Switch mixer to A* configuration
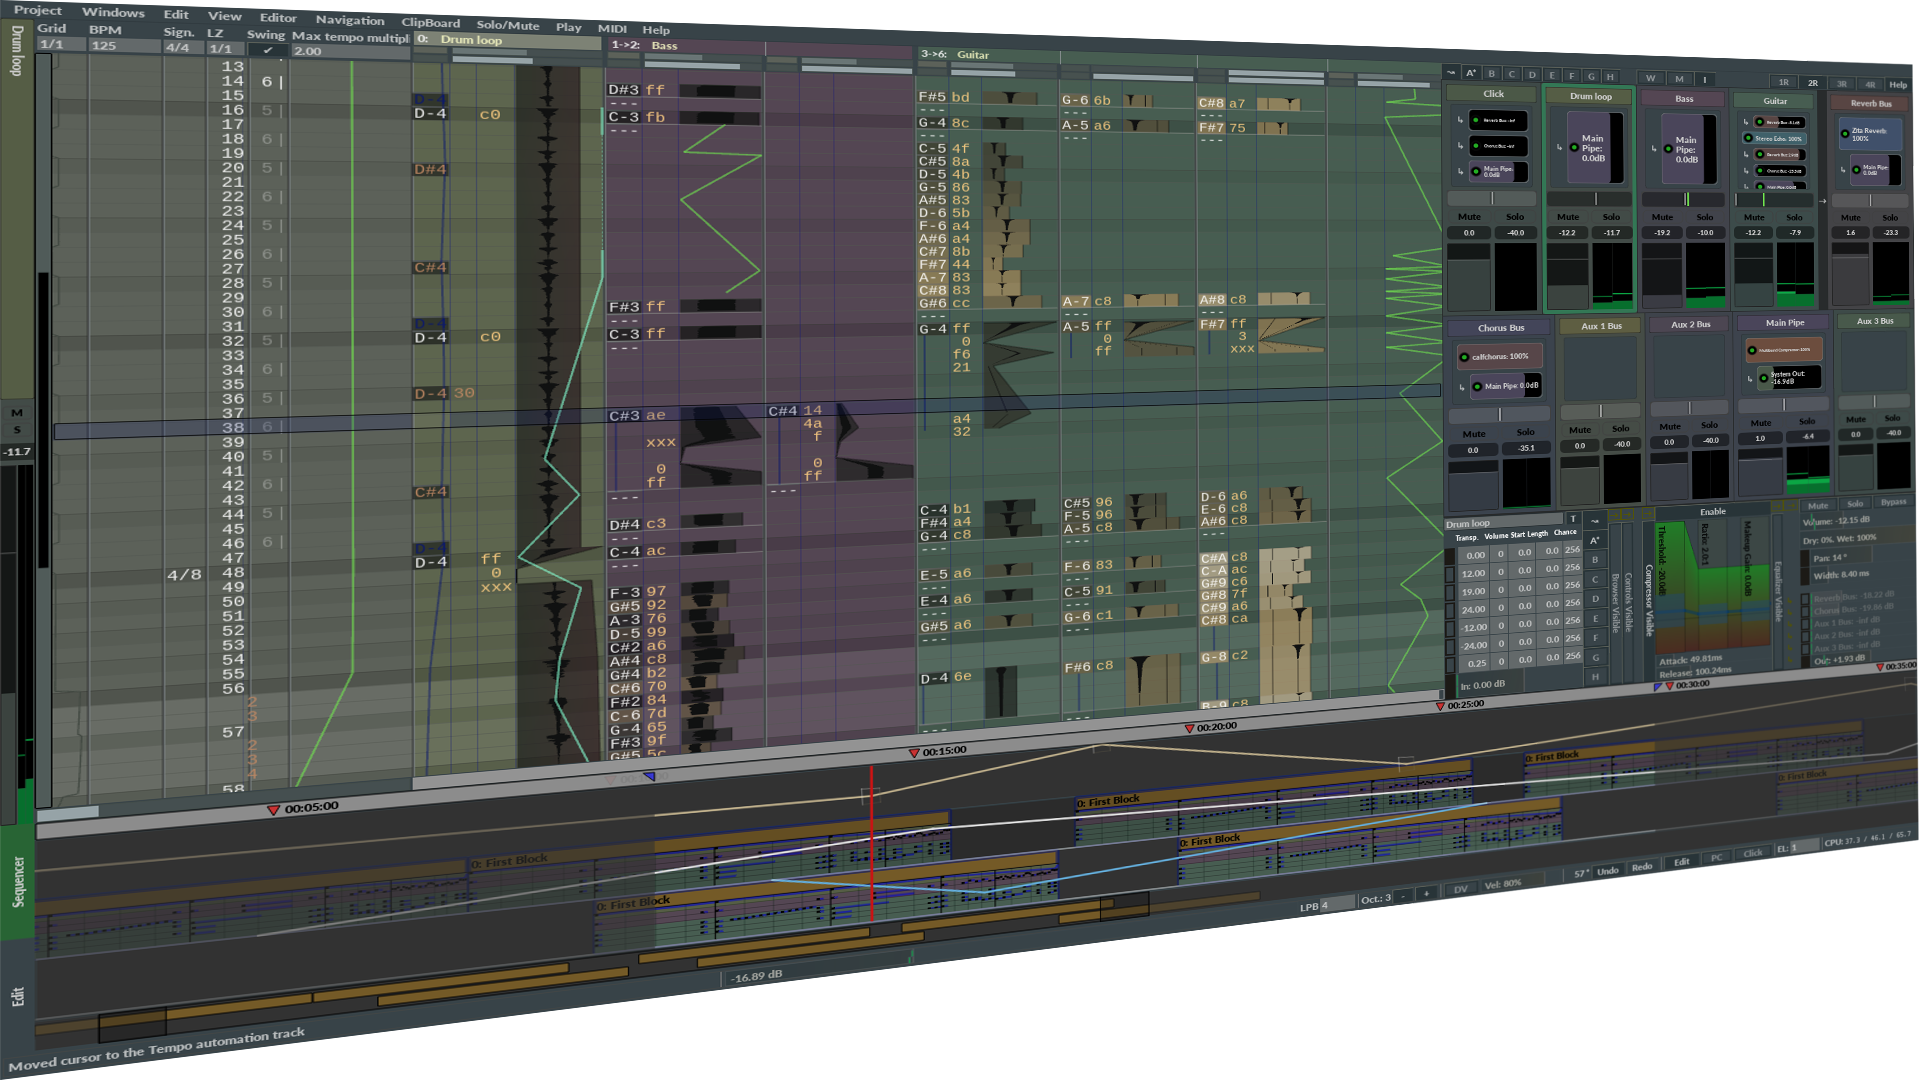 pyautogui.click(x=1471, y=73)
